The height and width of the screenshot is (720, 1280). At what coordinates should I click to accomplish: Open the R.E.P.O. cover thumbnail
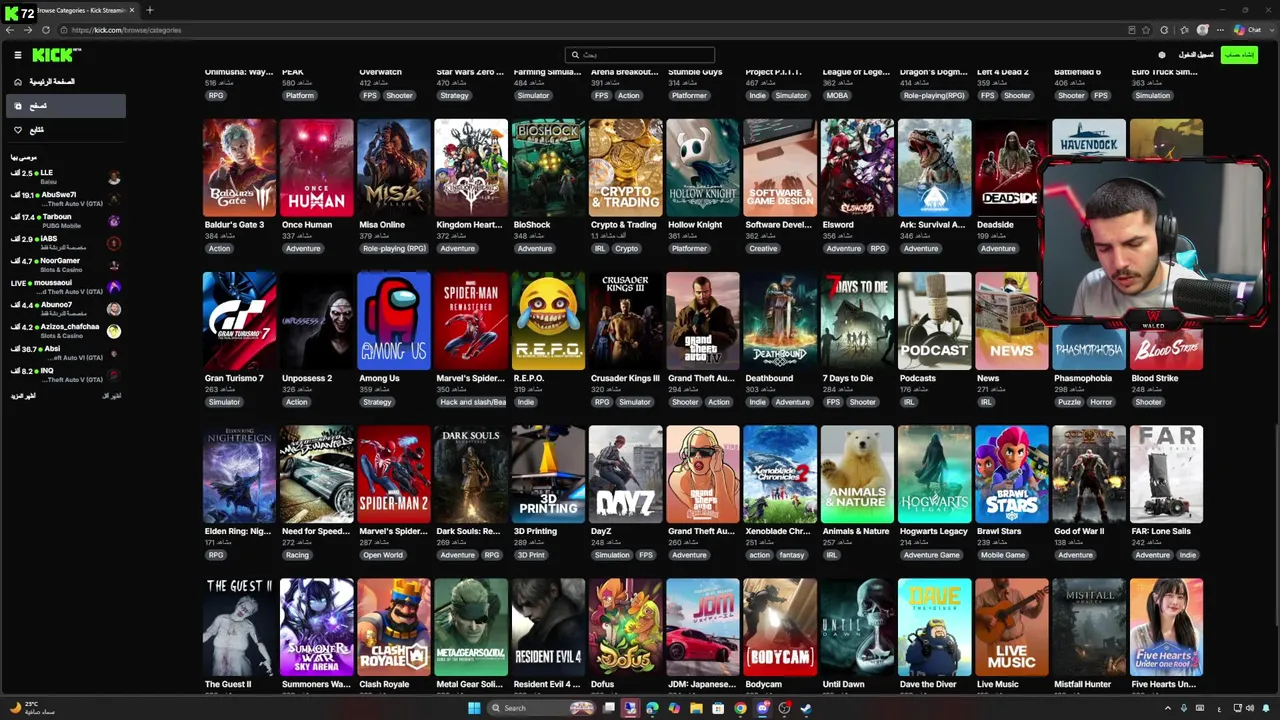548,320
